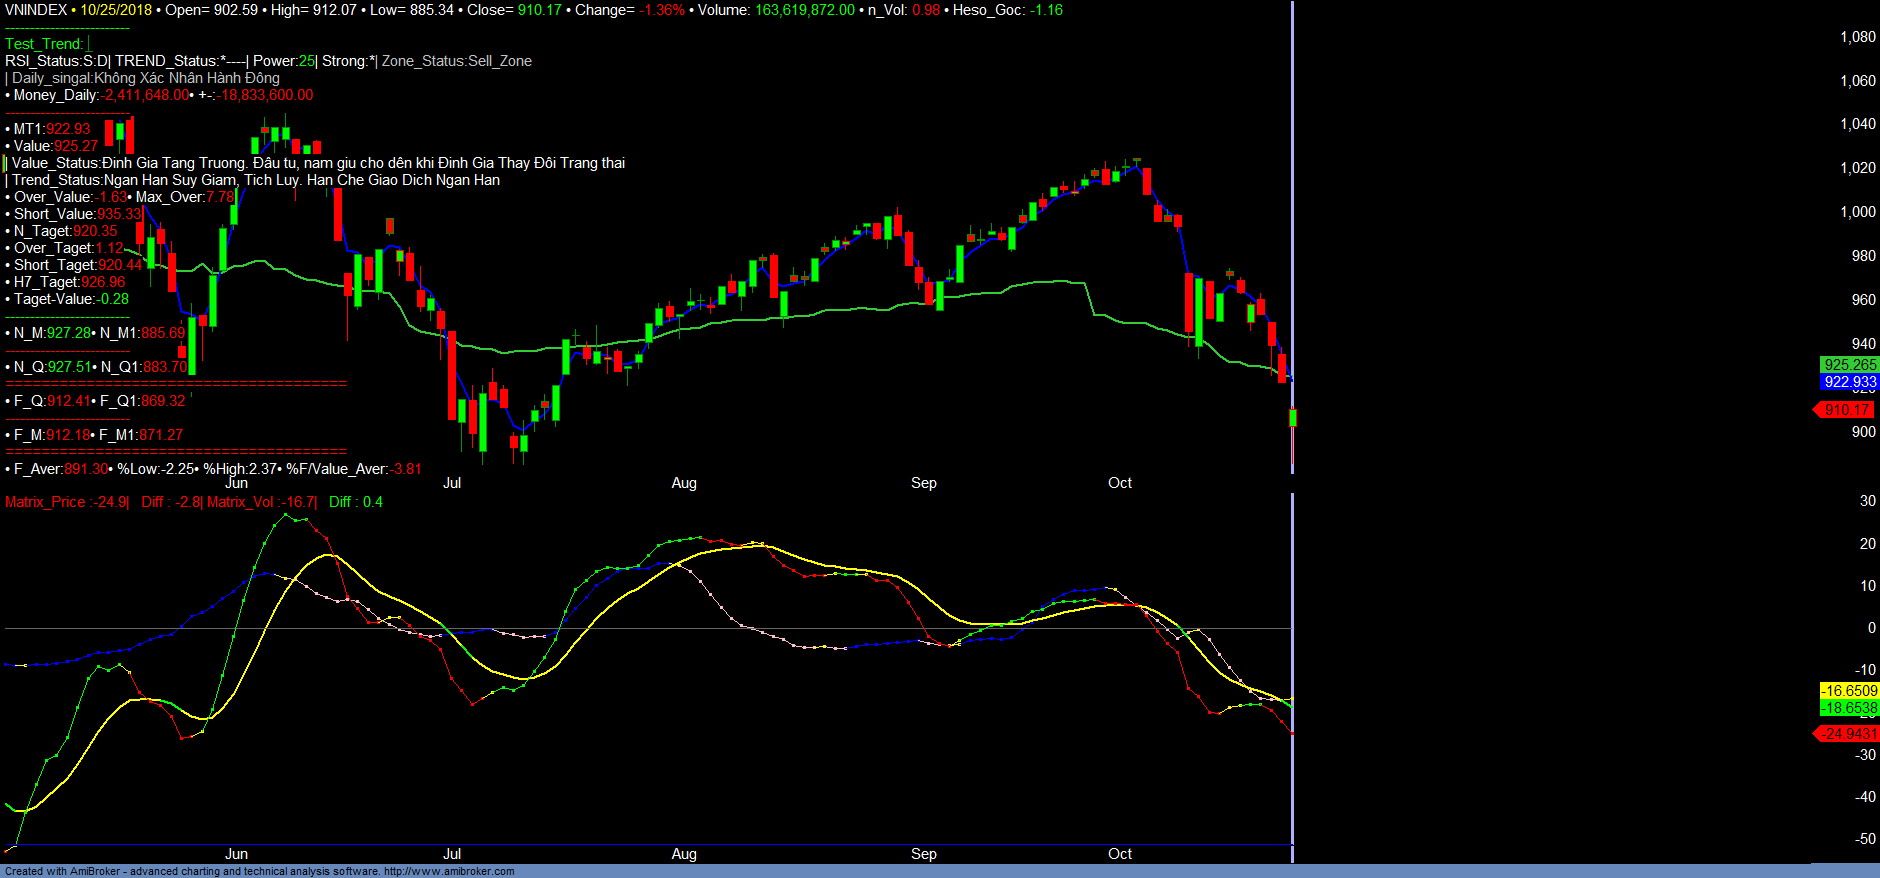Click the Aug label on the bottom indicator axis
The height and width of the screenshot is (878, 1880).
[x=684, y=854]
